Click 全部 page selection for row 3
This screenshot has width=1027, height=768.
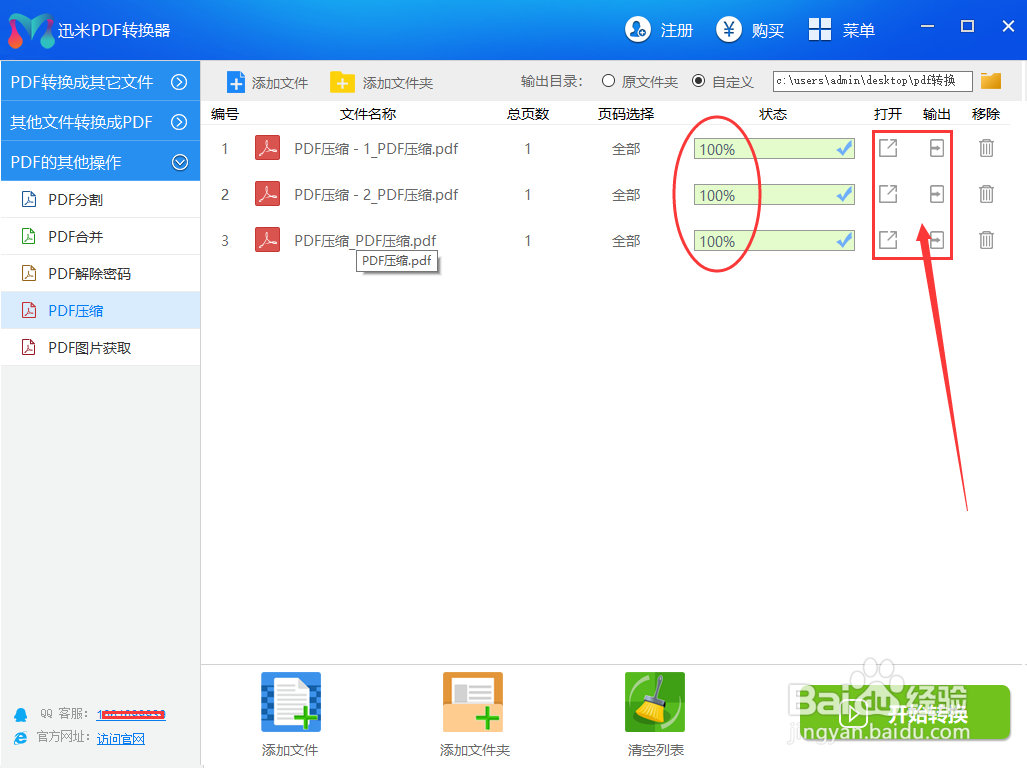[x=626, y=241]
